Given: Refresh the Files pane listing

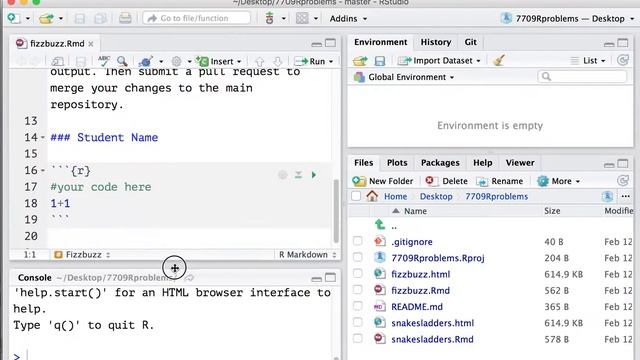Looking at the screenshot, I should (623, 181).
